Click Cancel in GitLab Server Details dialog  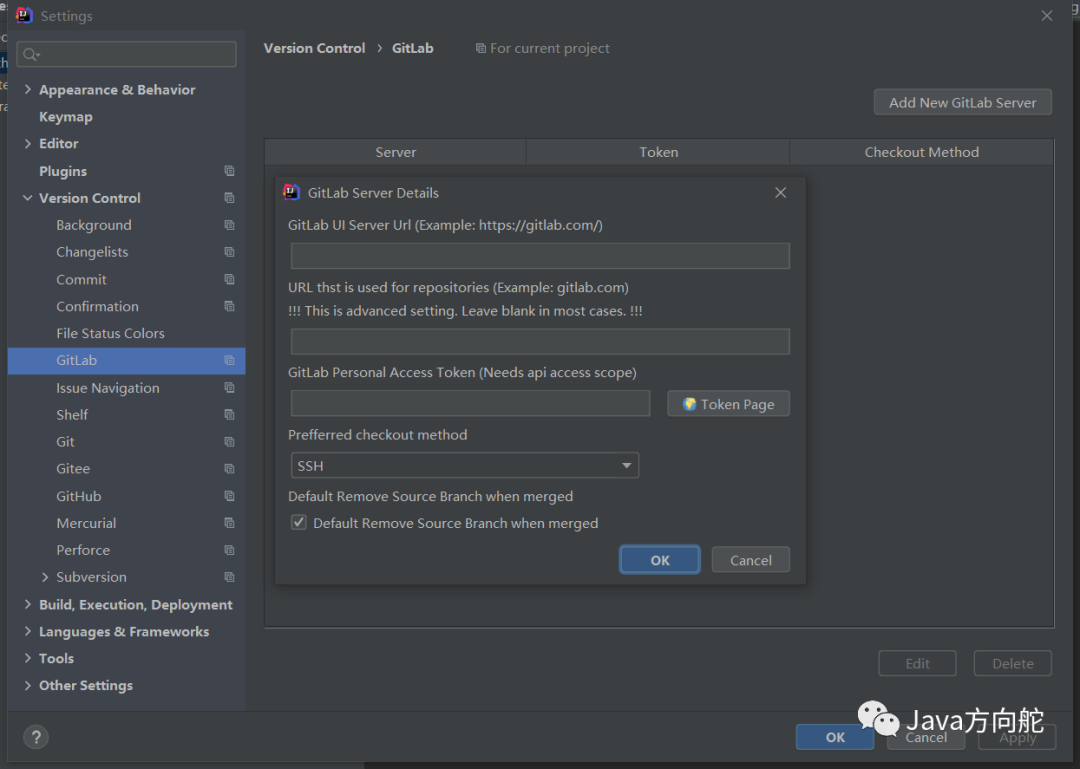pyautogui.click(x=751, y=560)
